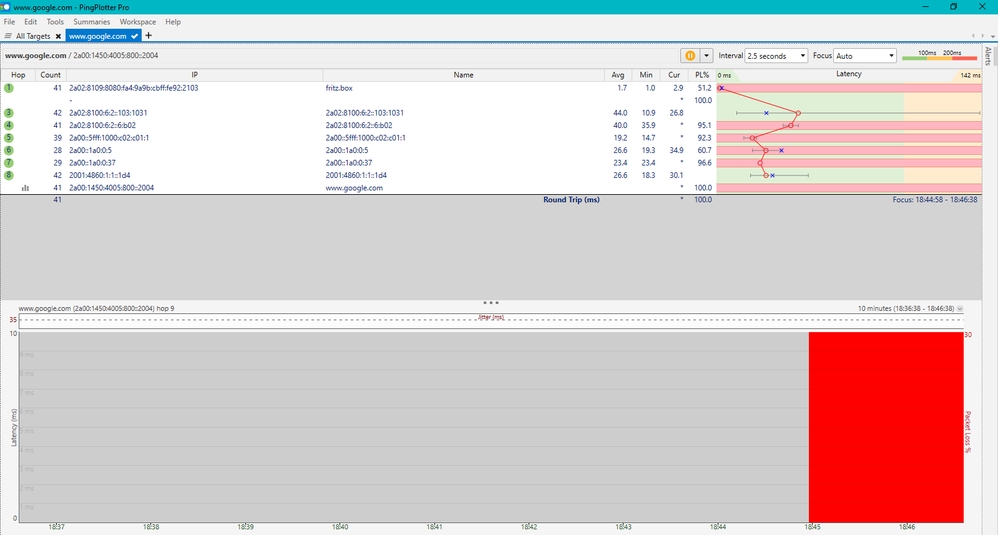Click the Latency graph column header
Image resolution: width=998 pixels, height=535 pixels.
[848, 74]
